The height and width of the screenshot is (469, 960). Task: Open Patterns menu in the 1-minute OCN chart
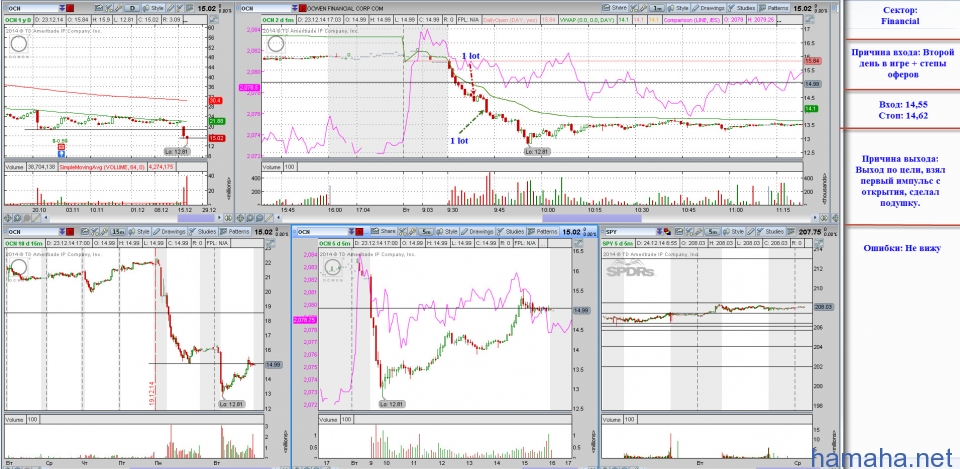(x=774, y=8)
